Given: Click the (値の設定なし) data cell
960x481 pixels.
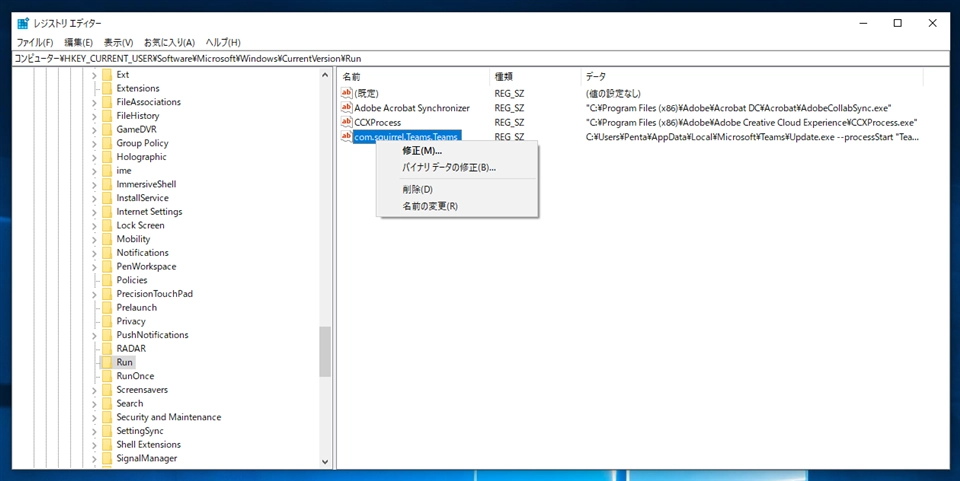Looking at the screenshot, I should pyautogui.click(x=613, y=94).
